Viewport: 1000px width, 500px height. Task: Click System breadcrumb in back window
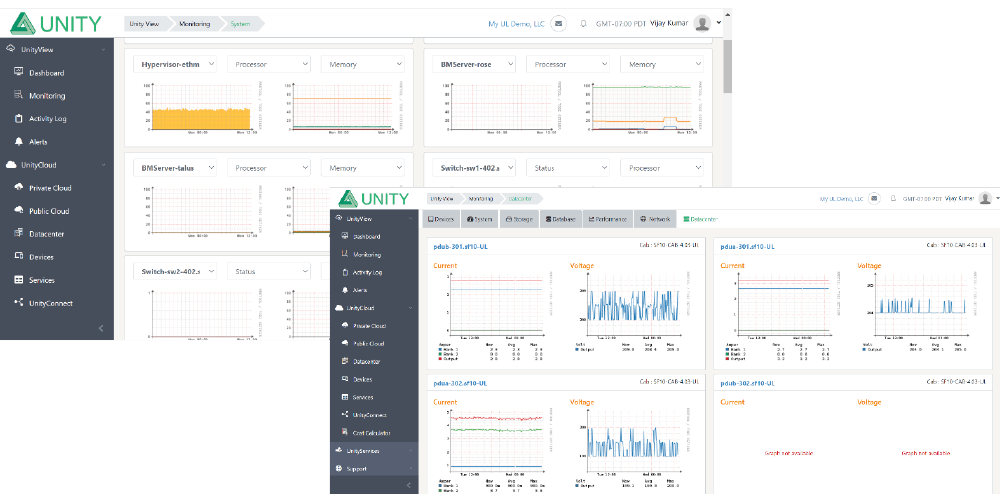click(240, 24)
